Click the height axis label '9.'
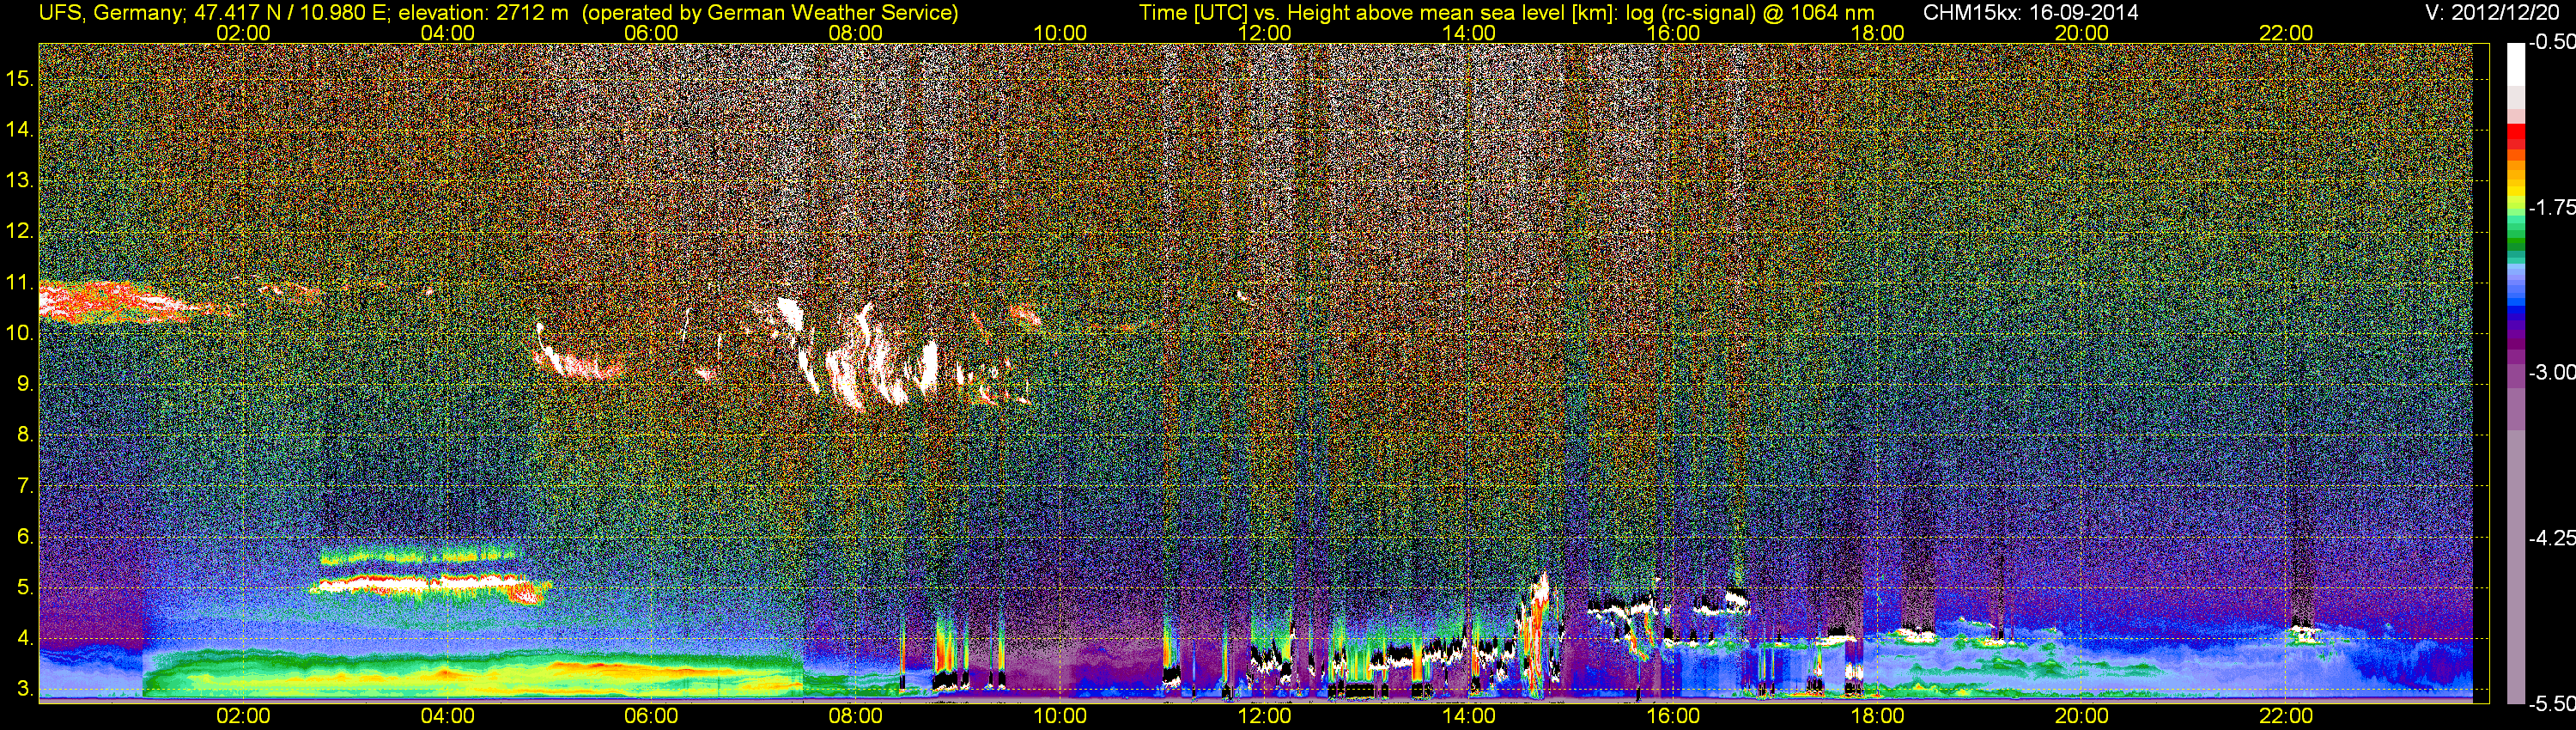Viewport: 2576px width, 730px height. (x=25, y=384)
